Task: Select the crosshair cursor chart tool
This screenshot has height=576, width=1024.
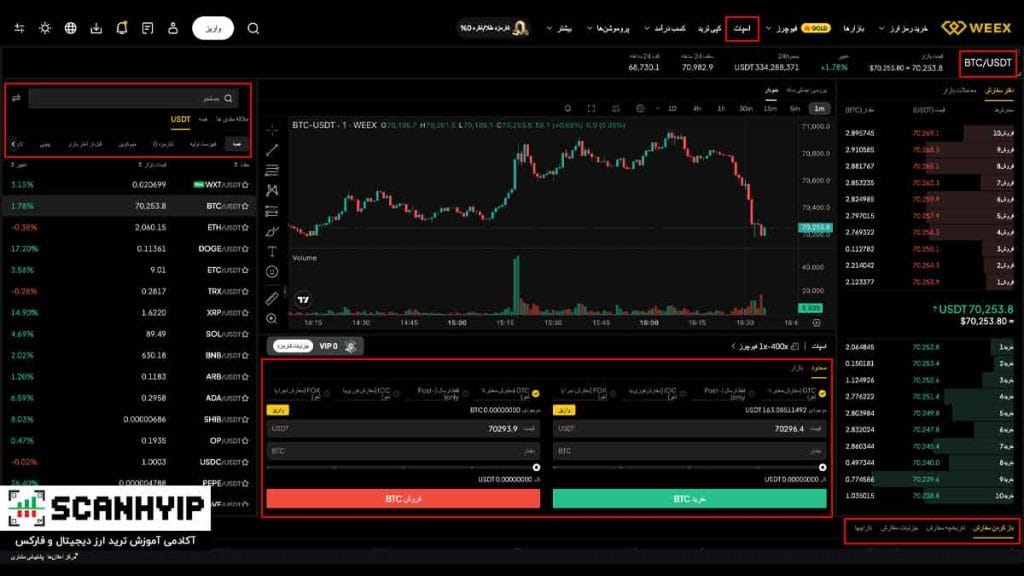Action: tap(272, 129)
